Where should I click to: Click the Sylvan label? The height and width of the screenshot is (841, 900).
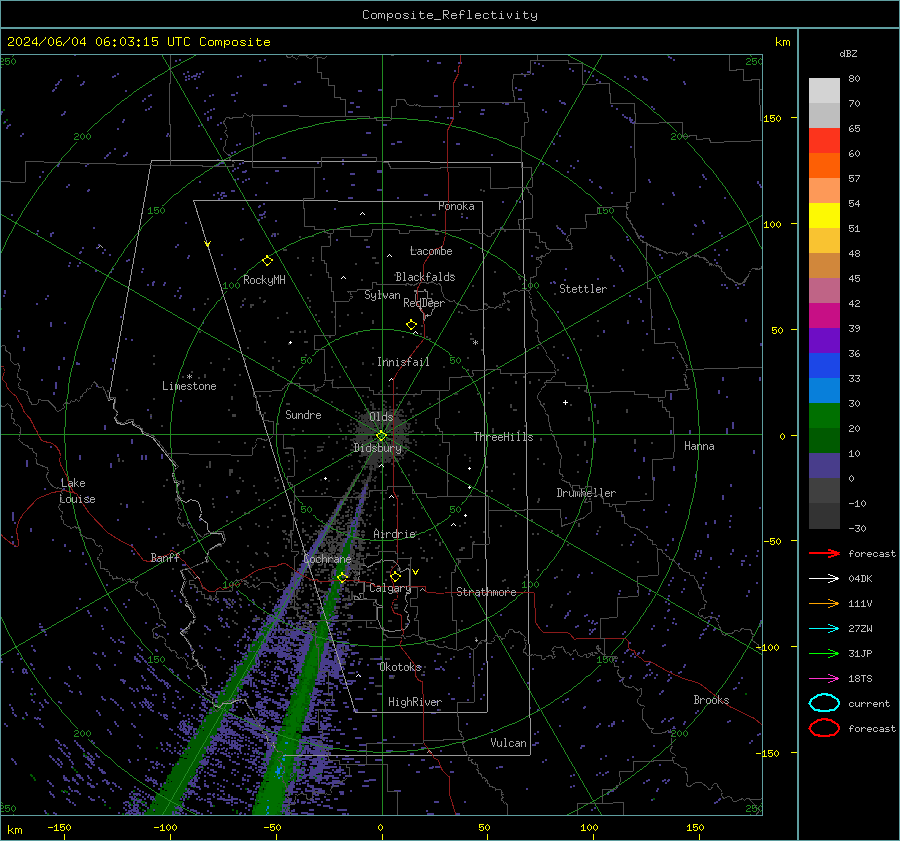382,295
